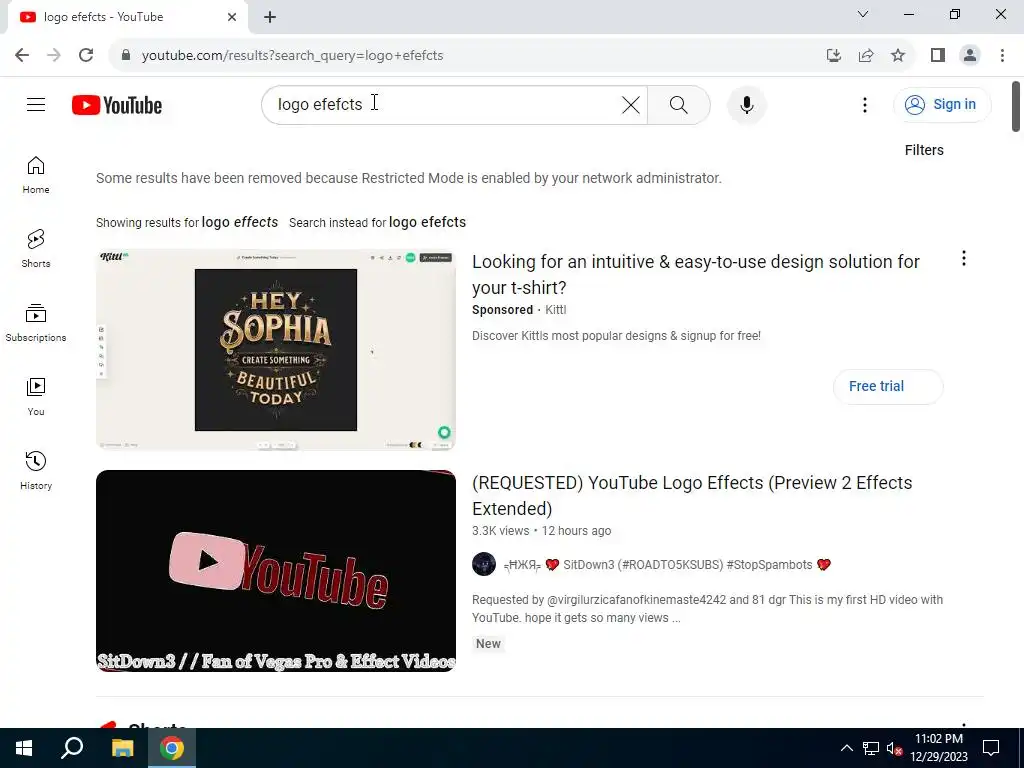
Task: Click Kittl advertiser name
Action: point(555,310)
